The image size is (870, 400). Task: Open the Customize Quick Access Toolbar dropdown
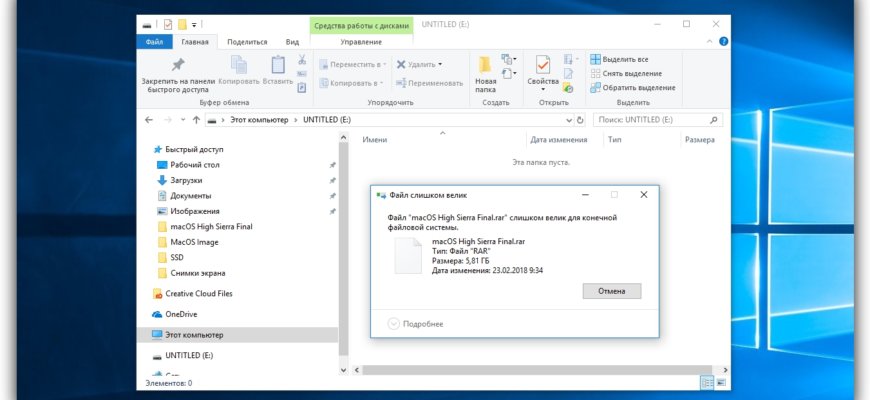(194, 25)
